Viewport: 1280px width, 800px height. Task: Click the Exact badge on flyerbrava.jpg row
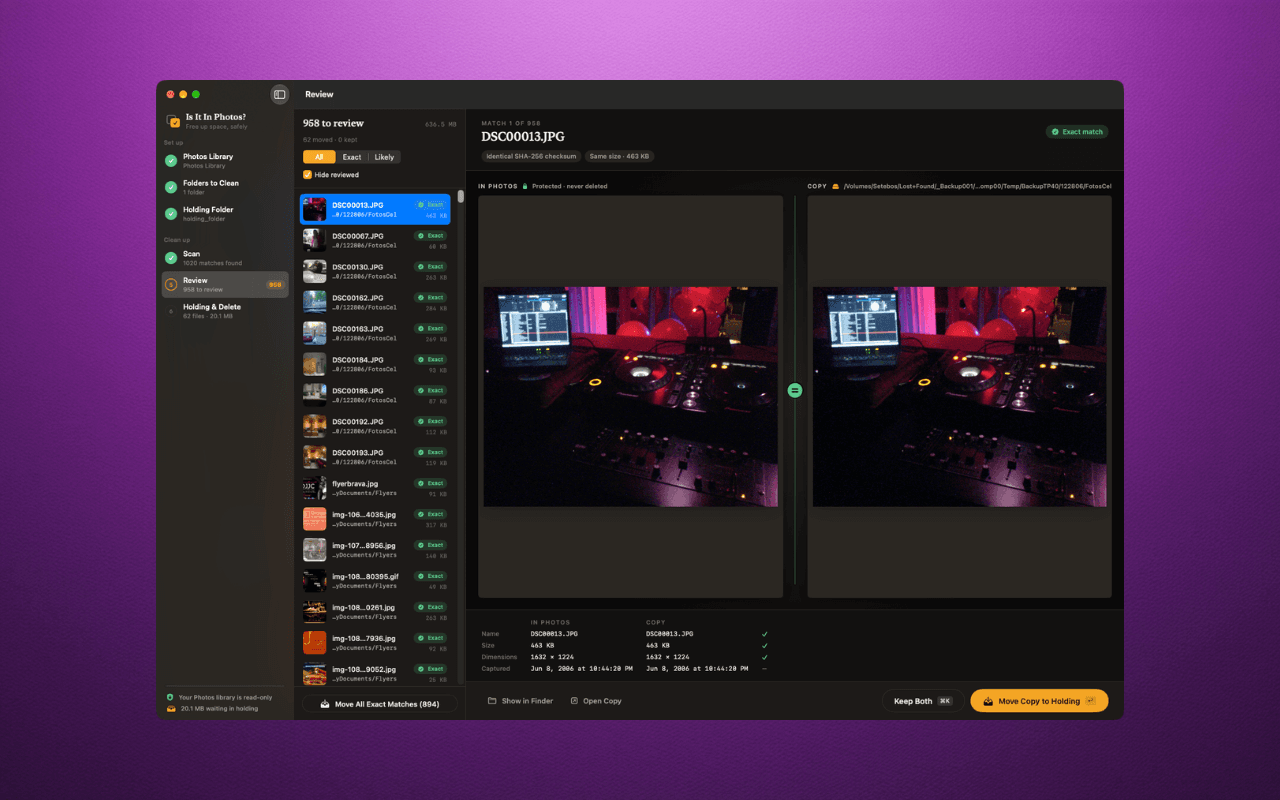point(431,483)
